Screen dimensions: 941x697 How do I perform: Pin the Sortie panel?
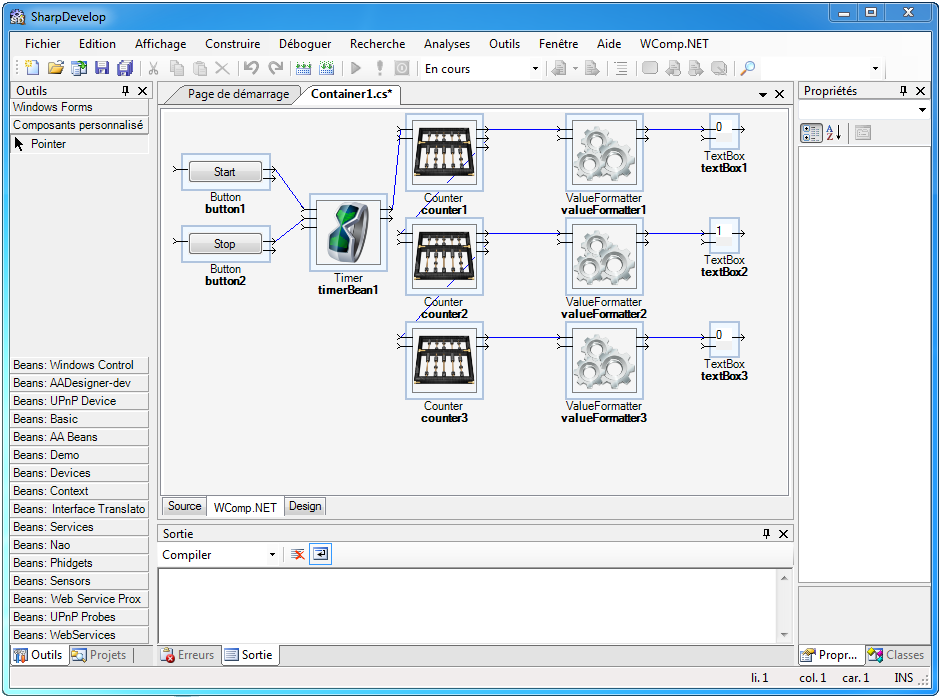766,534
